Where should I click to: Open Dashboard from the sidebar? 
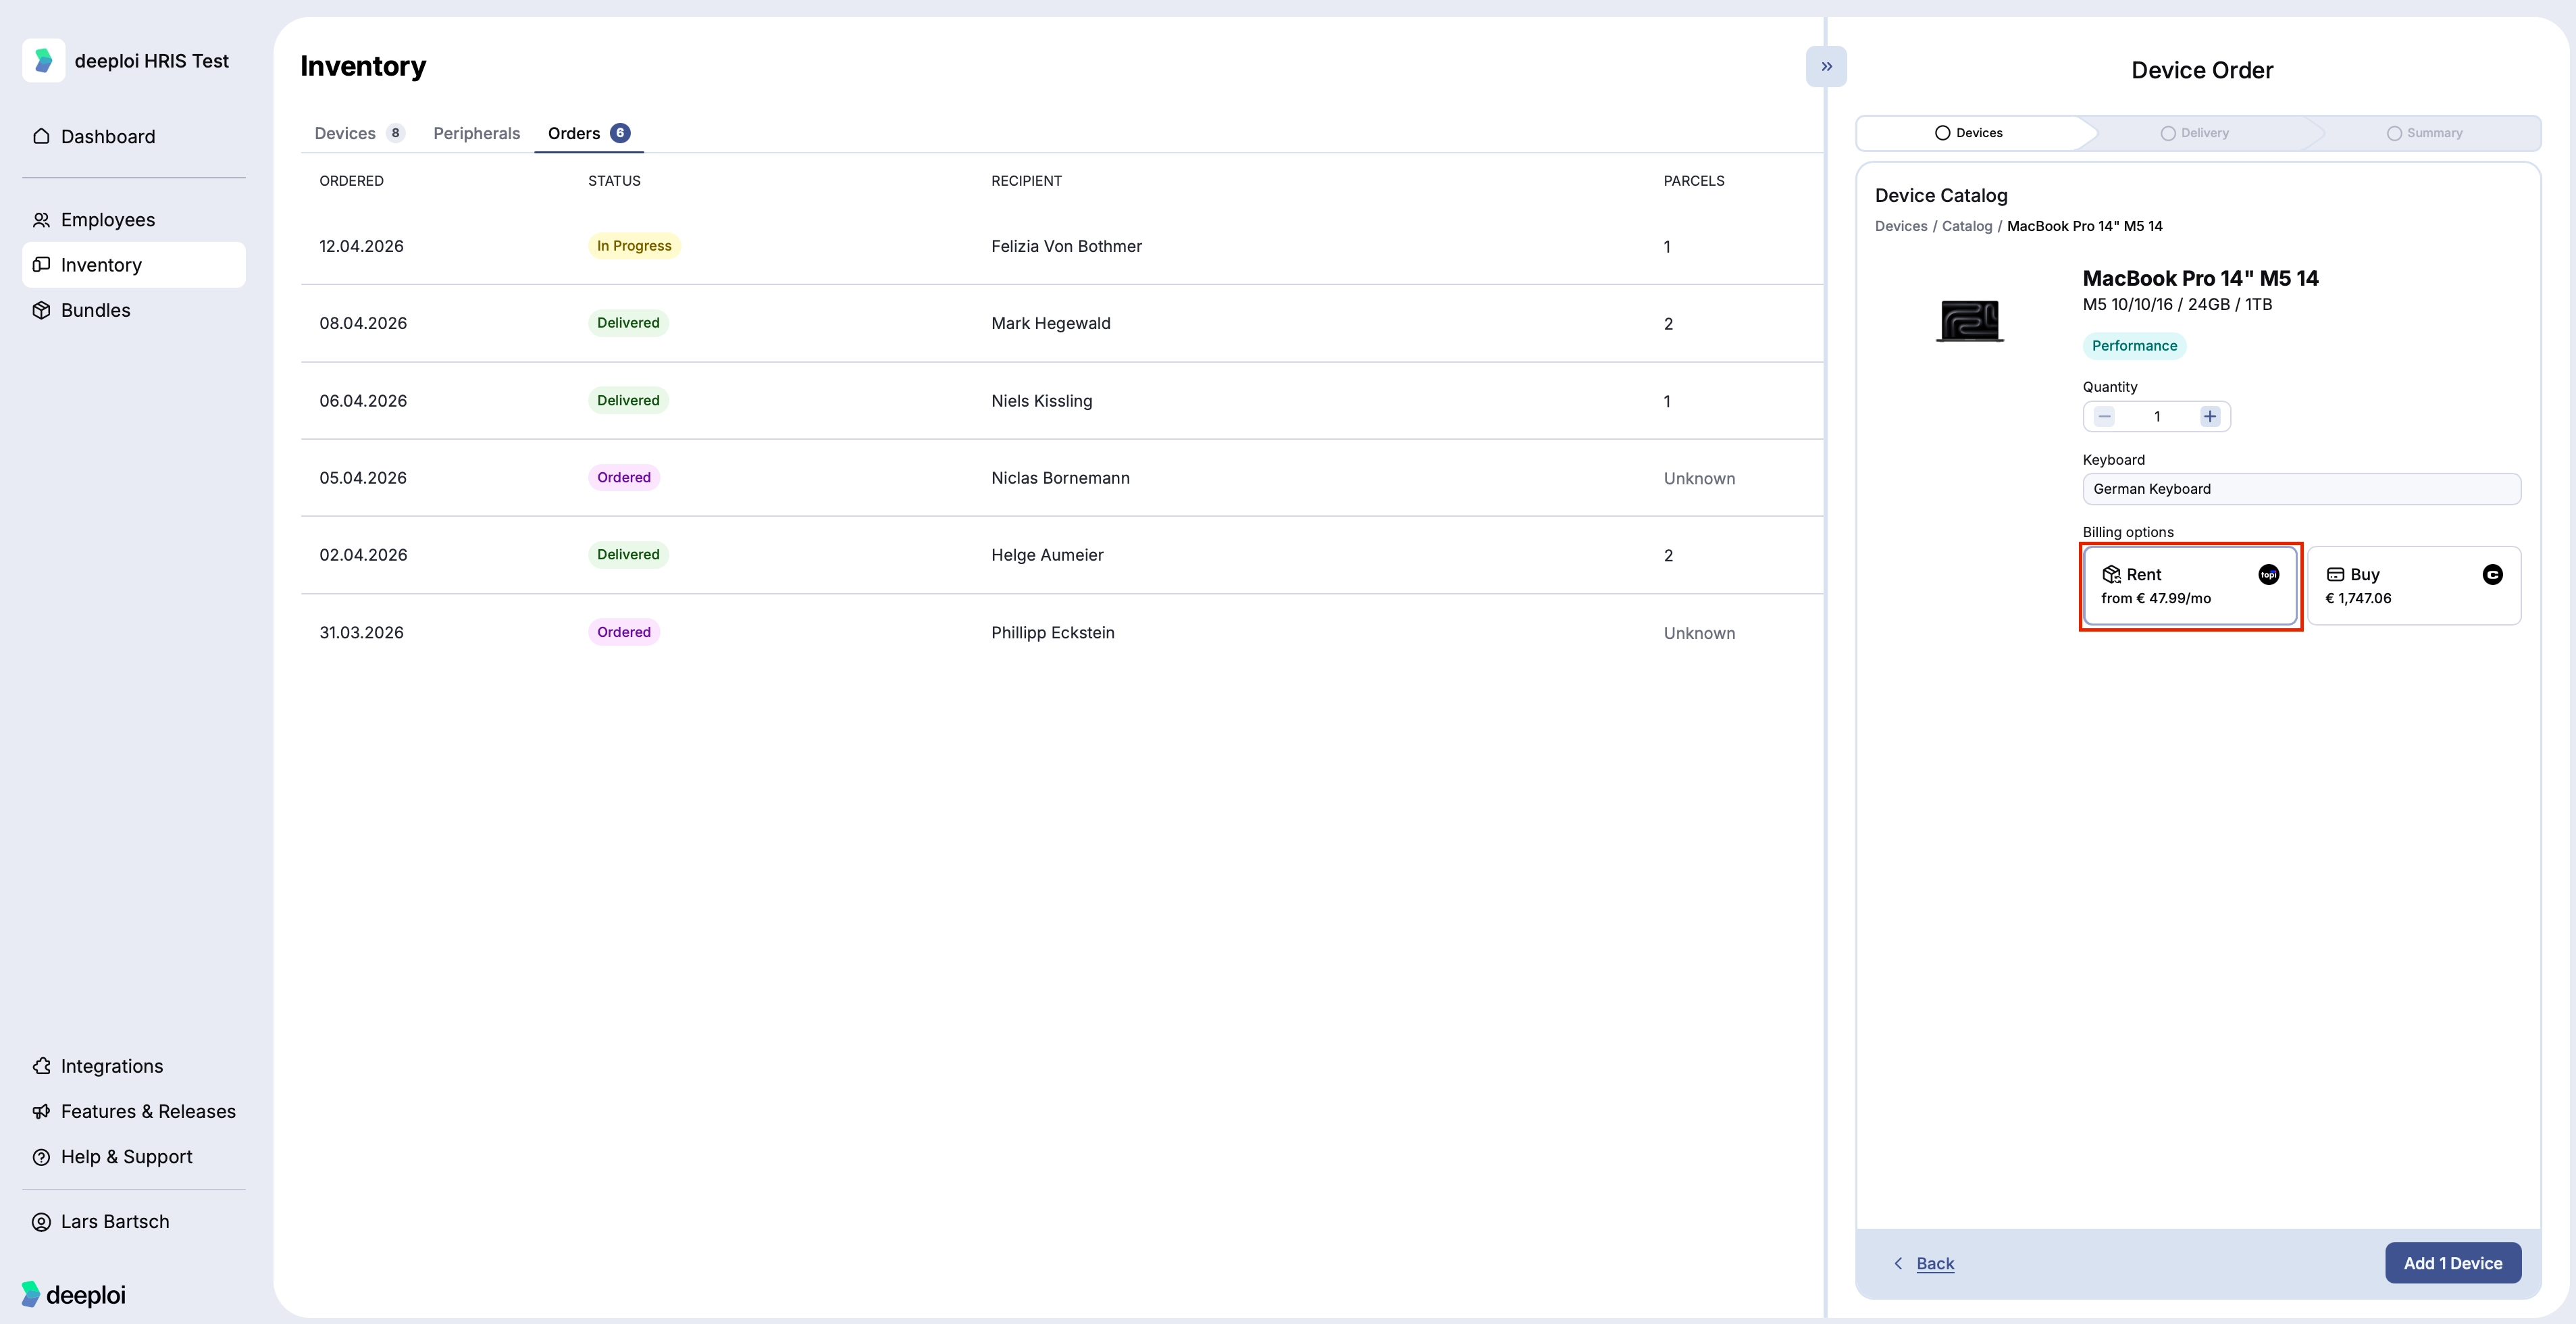tap(134, 136)
